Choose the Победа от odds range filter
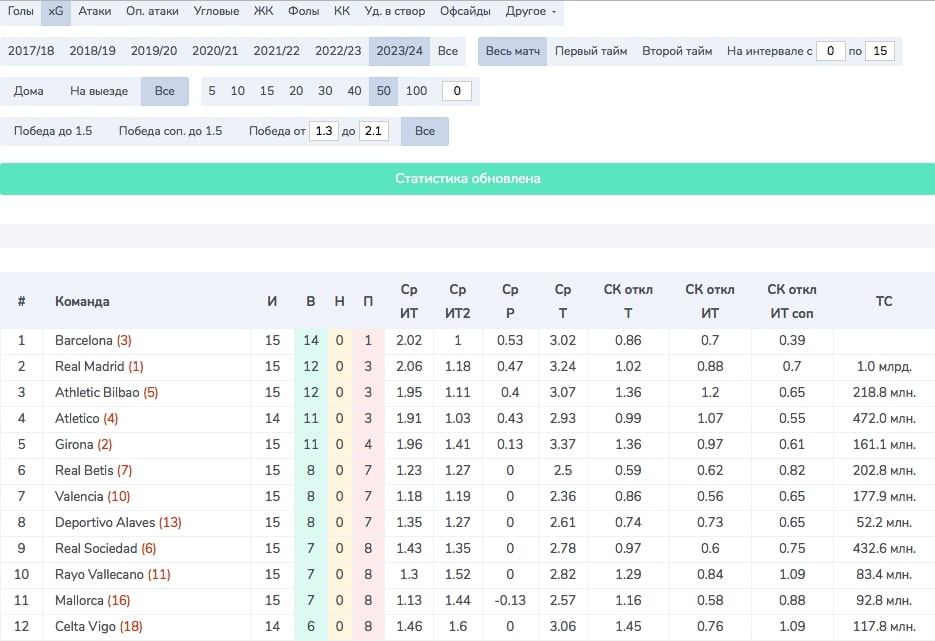 277,131
